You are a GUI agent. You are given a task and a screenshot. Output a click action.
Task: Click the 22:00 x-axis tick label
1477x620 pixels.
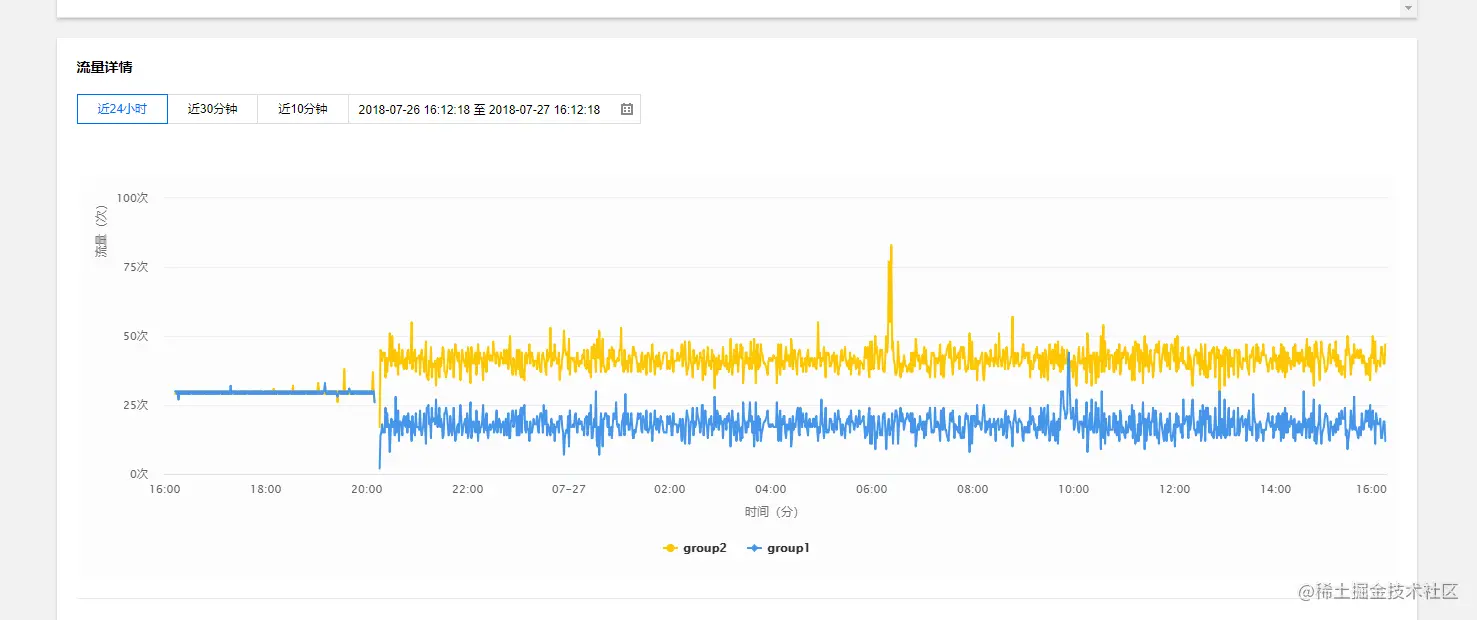click(x=467, y=489)
